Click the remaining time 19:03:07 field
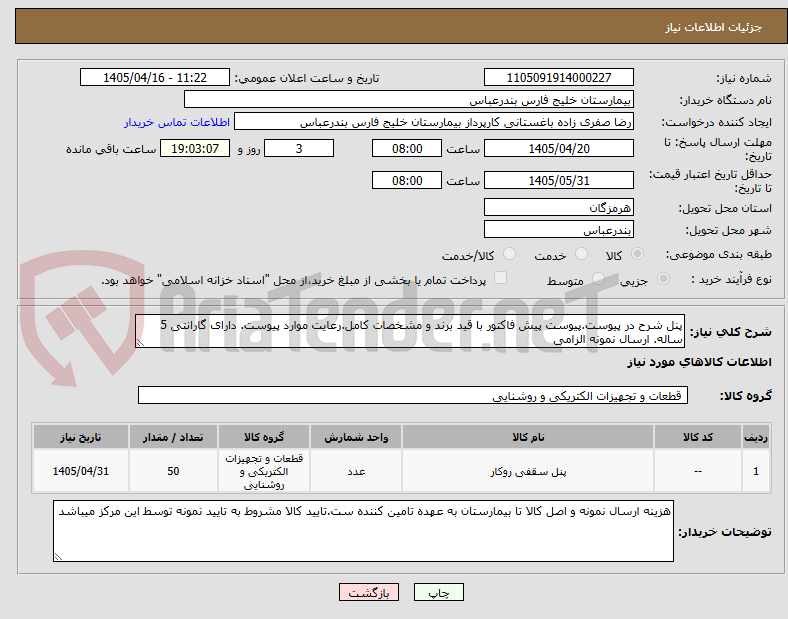 coord(195,149)
